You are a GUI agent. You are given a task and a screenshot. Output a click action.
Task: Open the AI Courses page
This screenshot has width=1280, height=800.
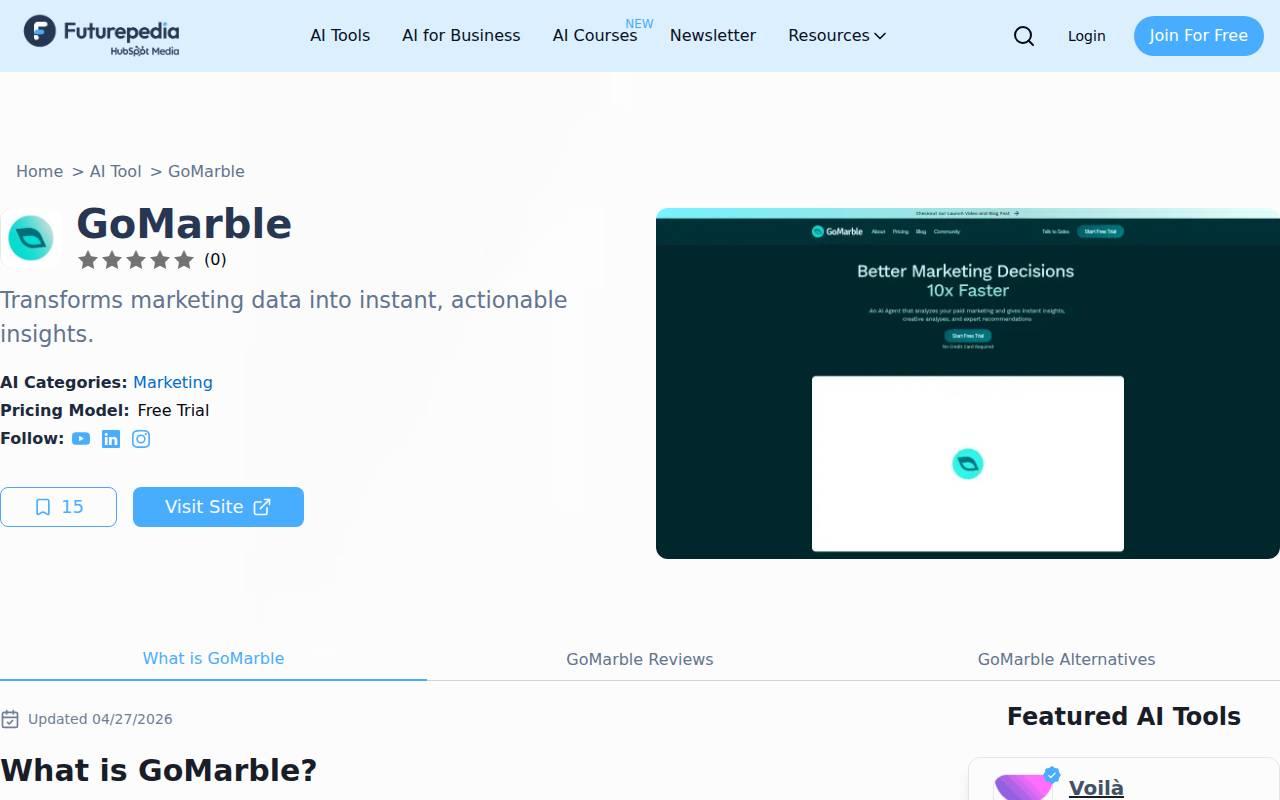click(x=595, y=36)
